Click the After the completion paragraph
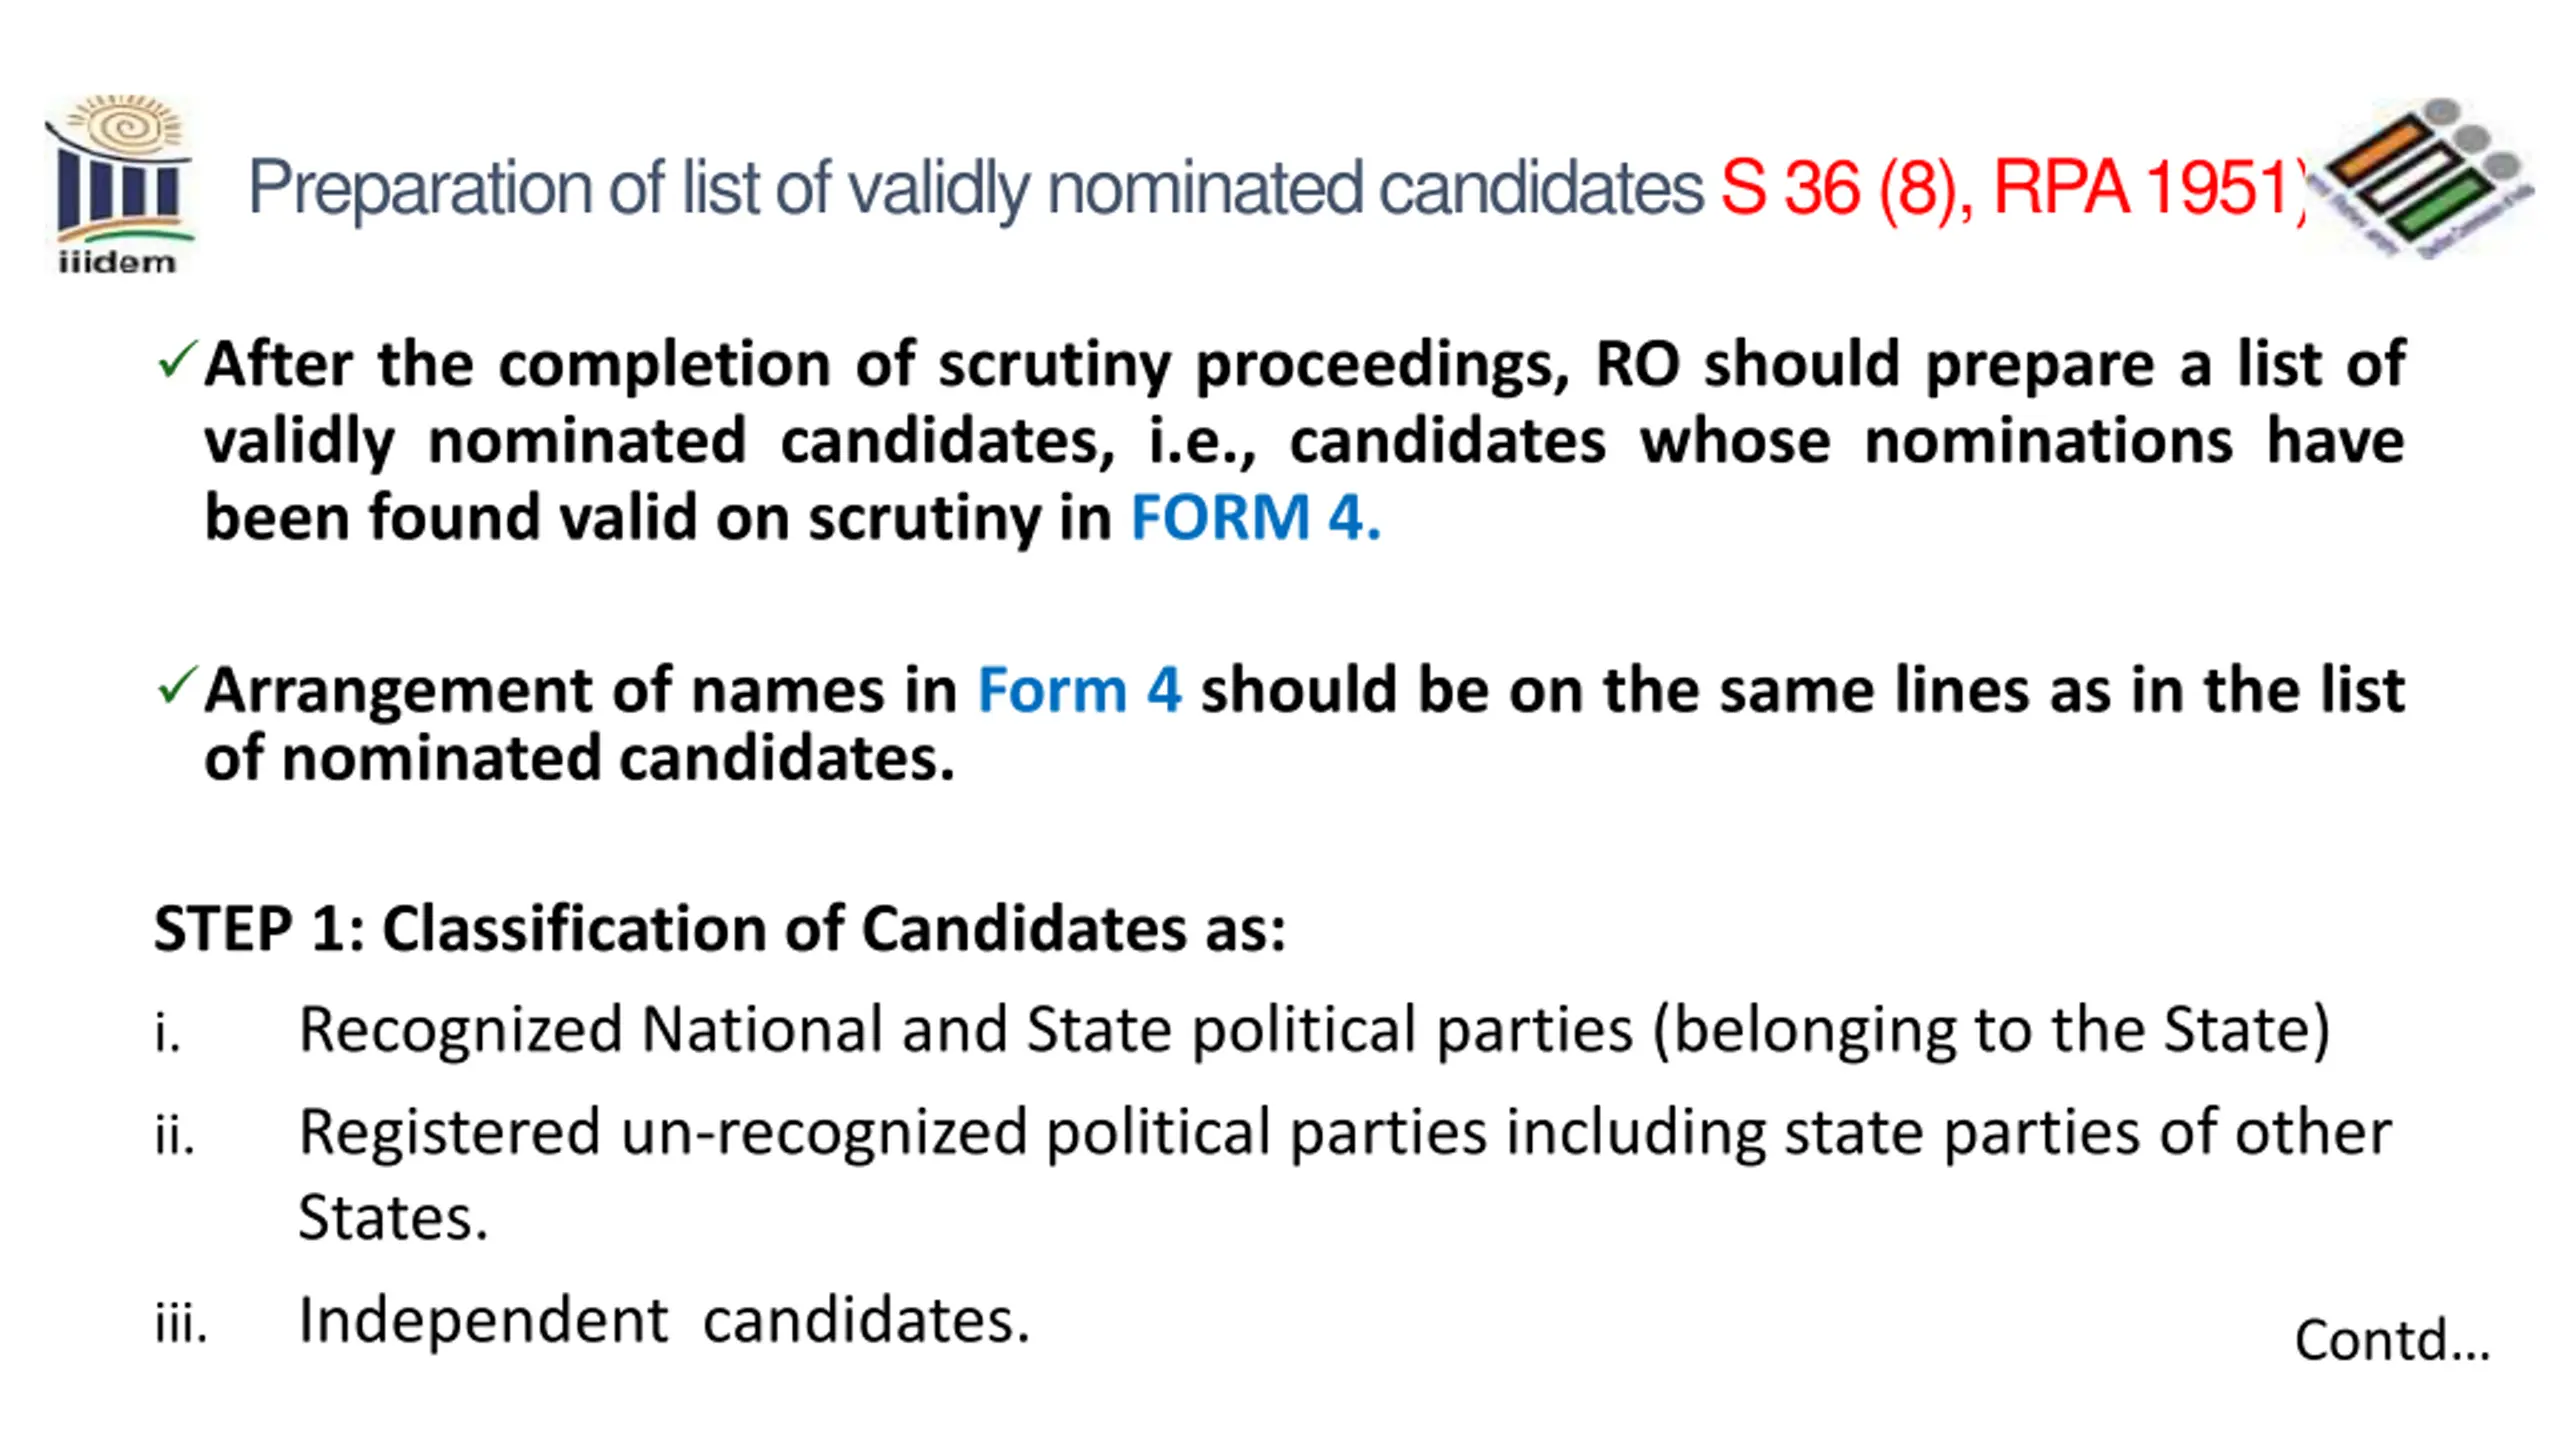 (1304, 441)
